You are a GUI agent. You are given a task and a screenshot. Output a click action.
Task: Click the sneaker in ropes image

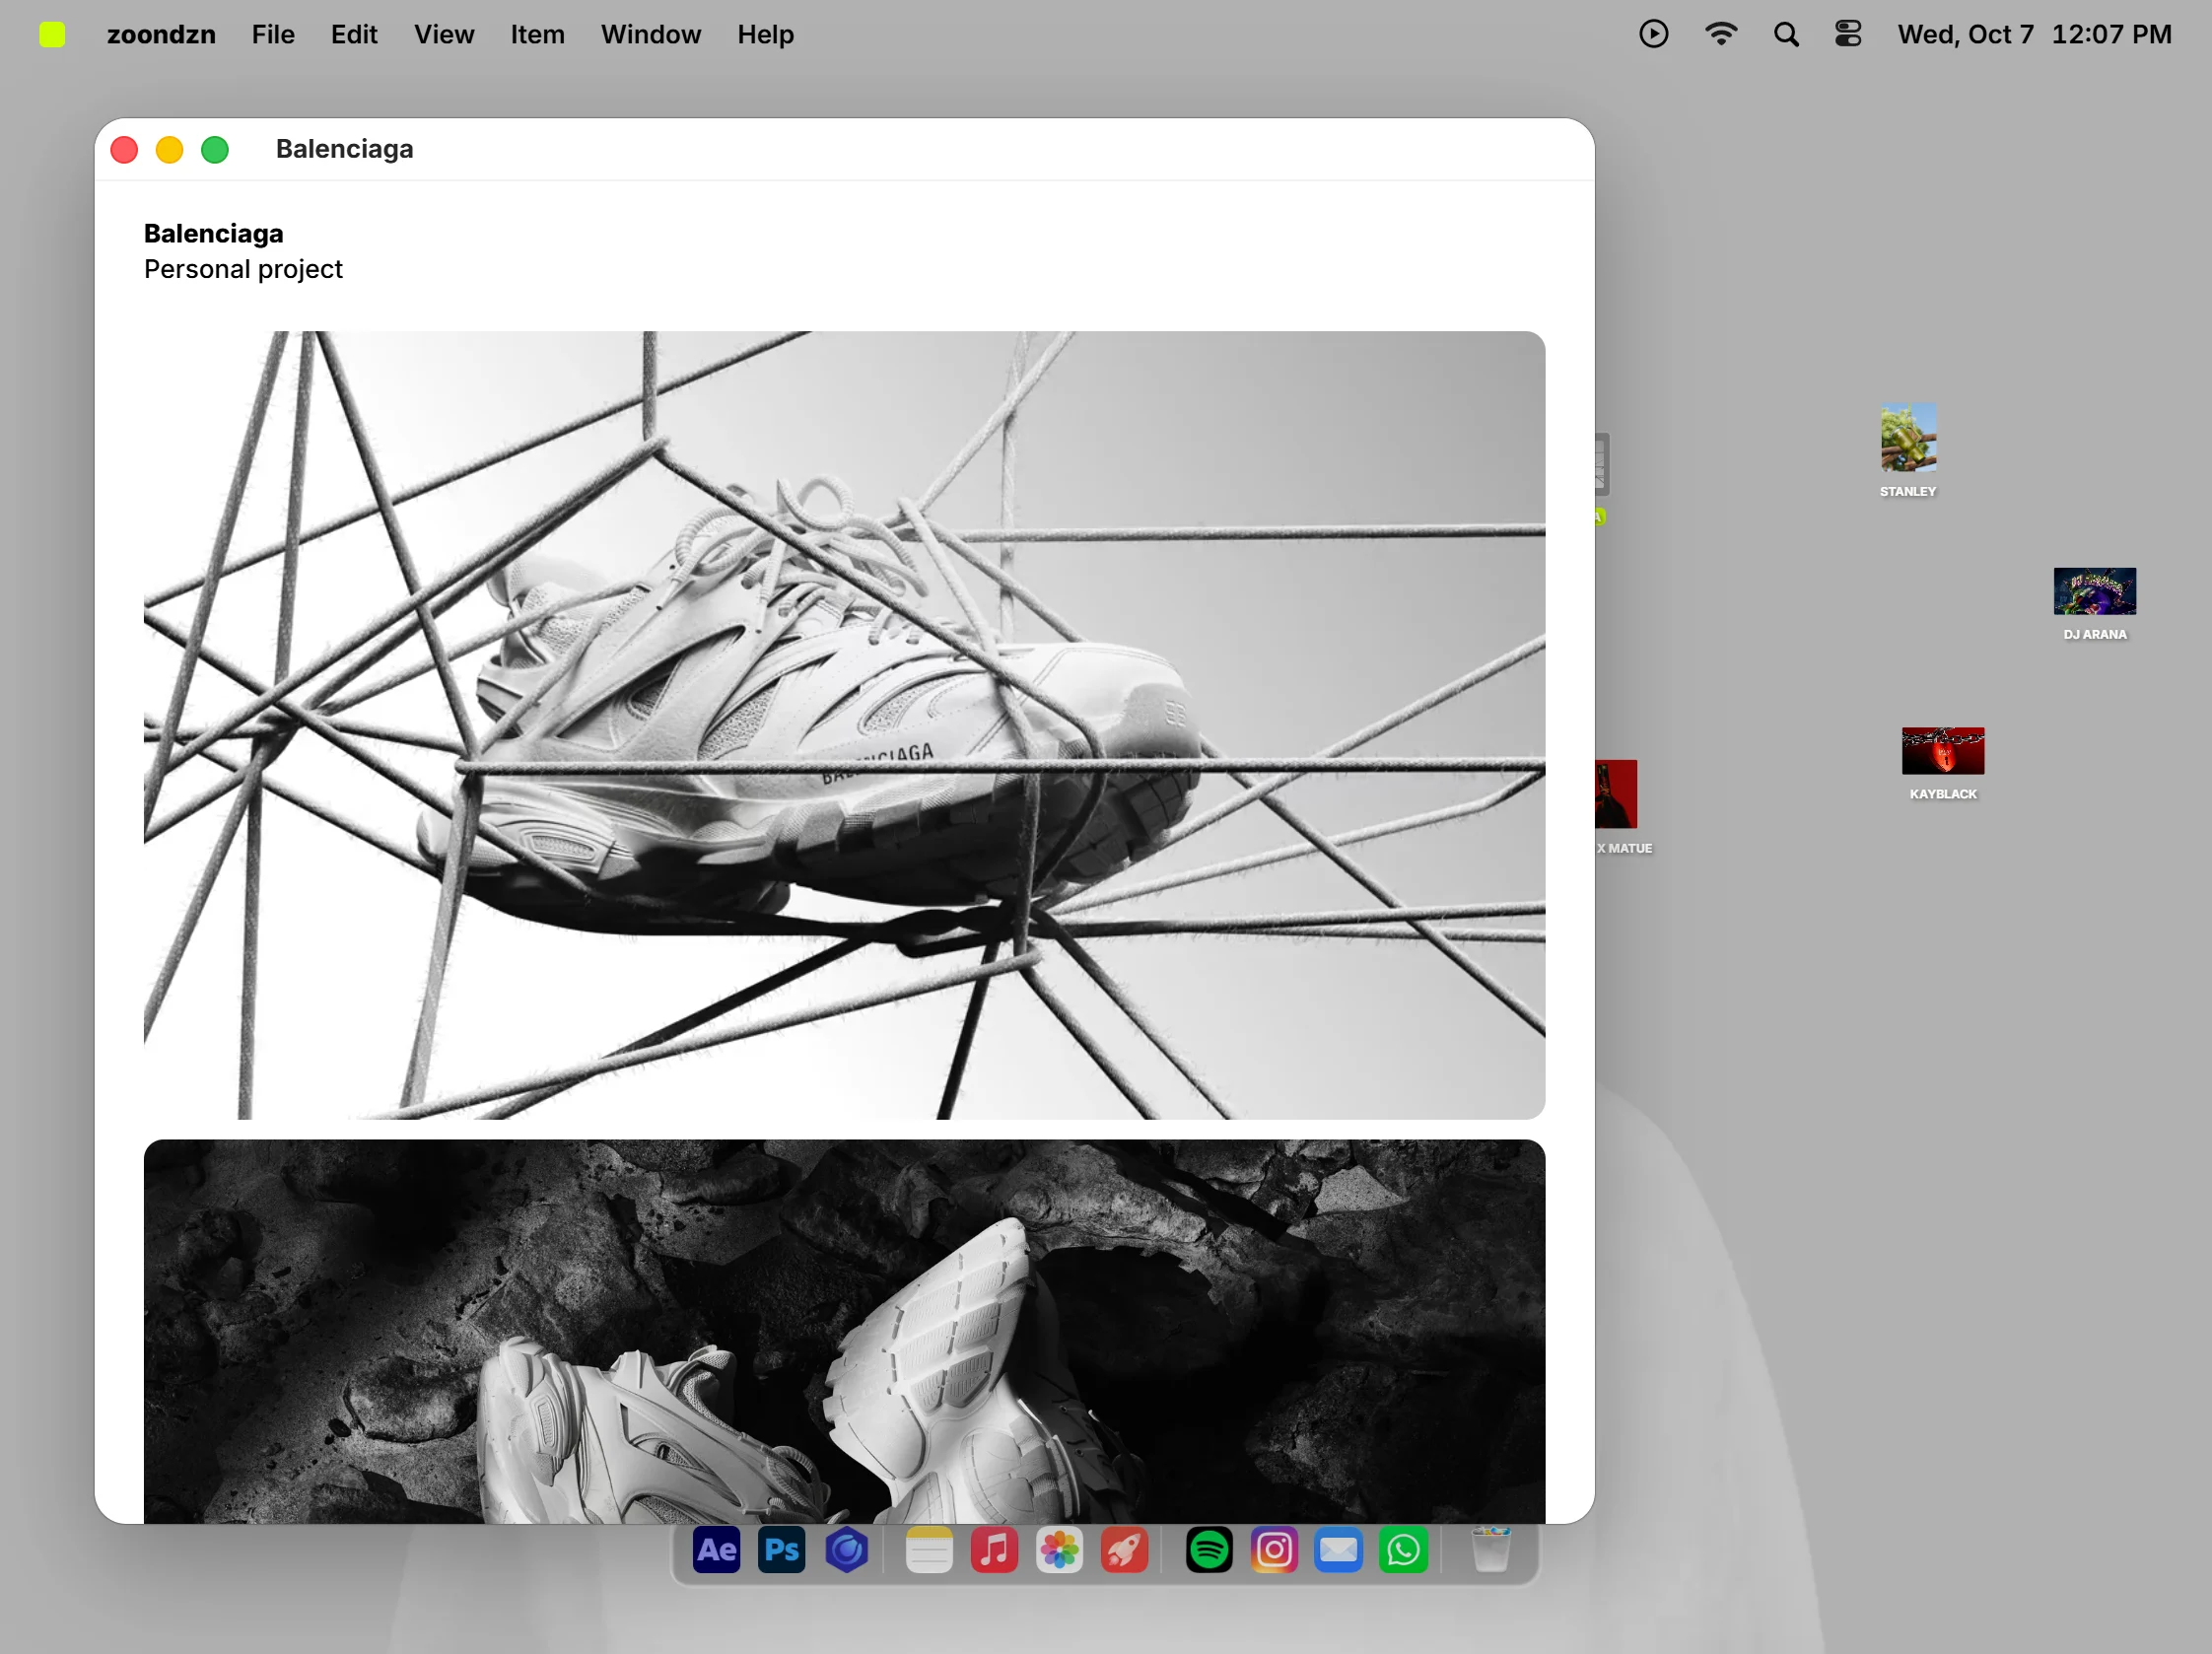coord(844,725)
